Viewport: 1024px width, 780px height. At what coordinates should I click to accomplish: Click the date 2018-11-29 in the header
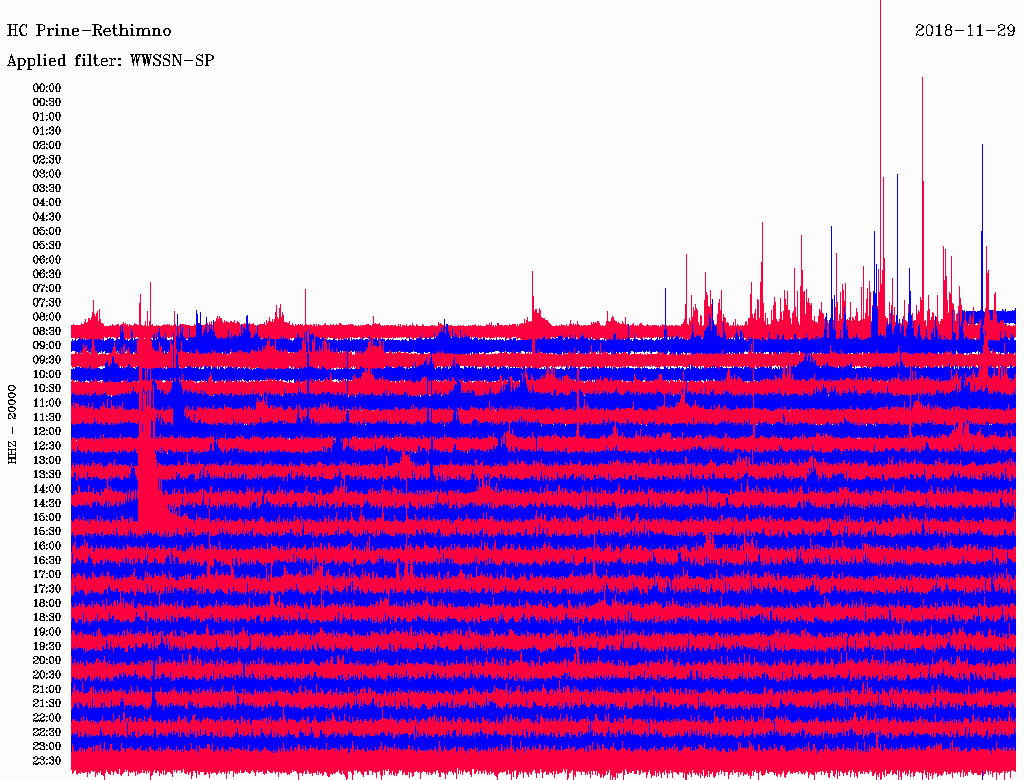[x=965, y=31]
